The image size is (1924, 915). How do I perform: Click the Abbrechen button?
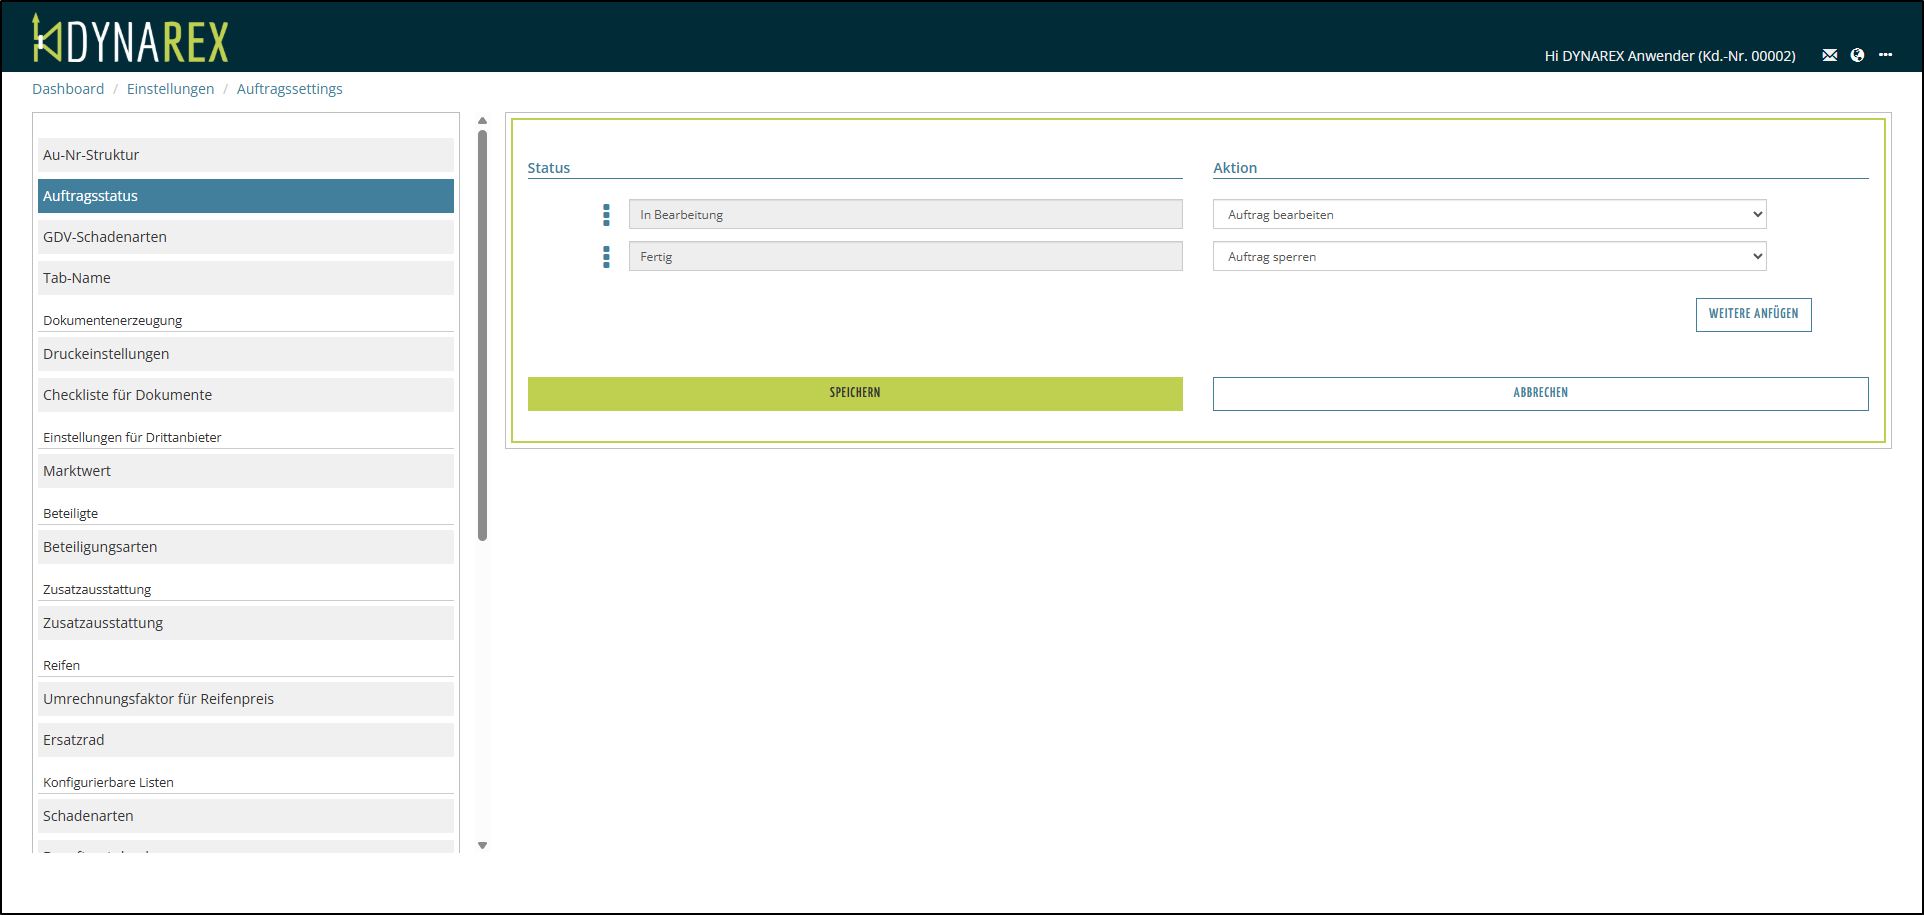pos(1539,393)
